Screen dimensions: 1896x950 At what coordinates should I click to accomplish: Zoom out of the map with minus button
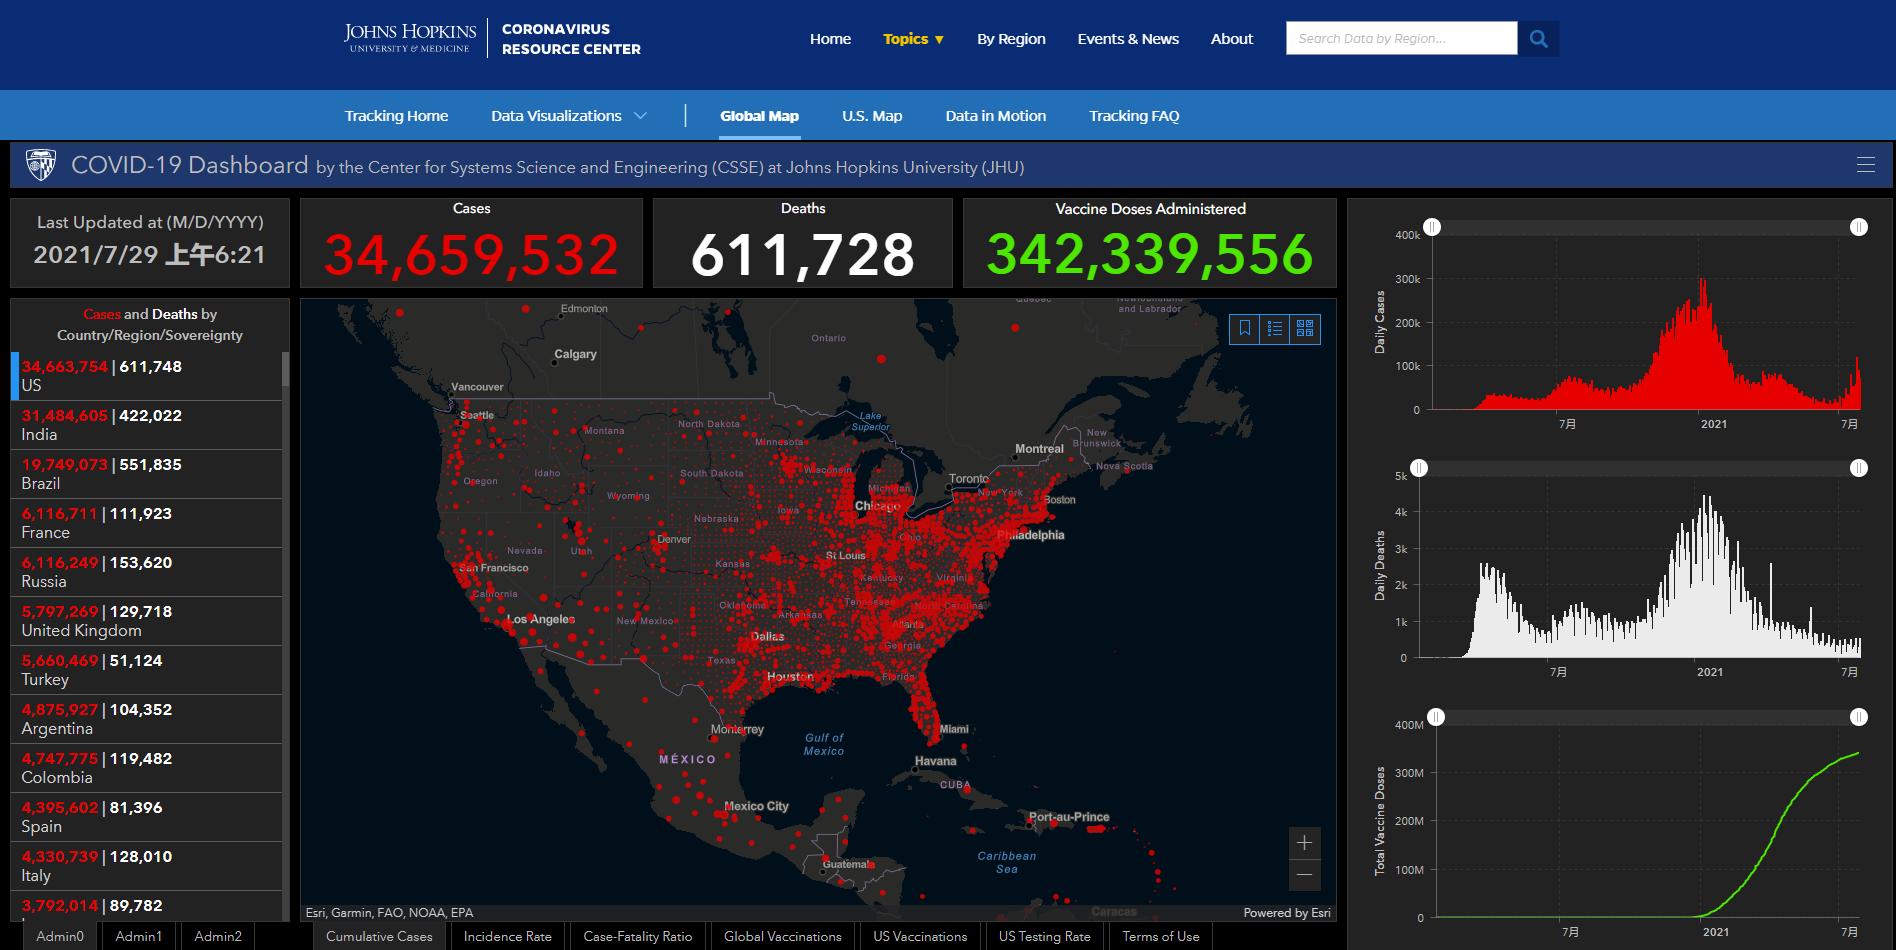point(1304,875)
